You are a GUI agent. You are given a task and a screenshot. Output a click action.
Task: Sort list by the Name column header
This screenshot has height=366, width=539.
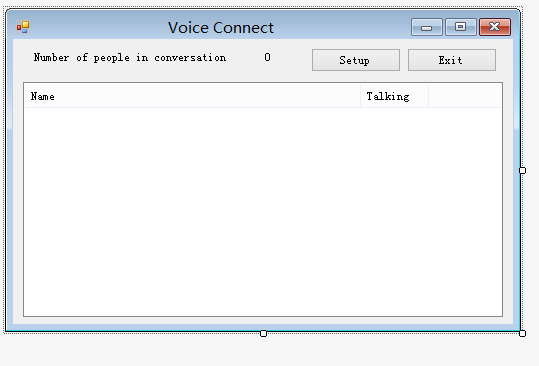point(192,96)
